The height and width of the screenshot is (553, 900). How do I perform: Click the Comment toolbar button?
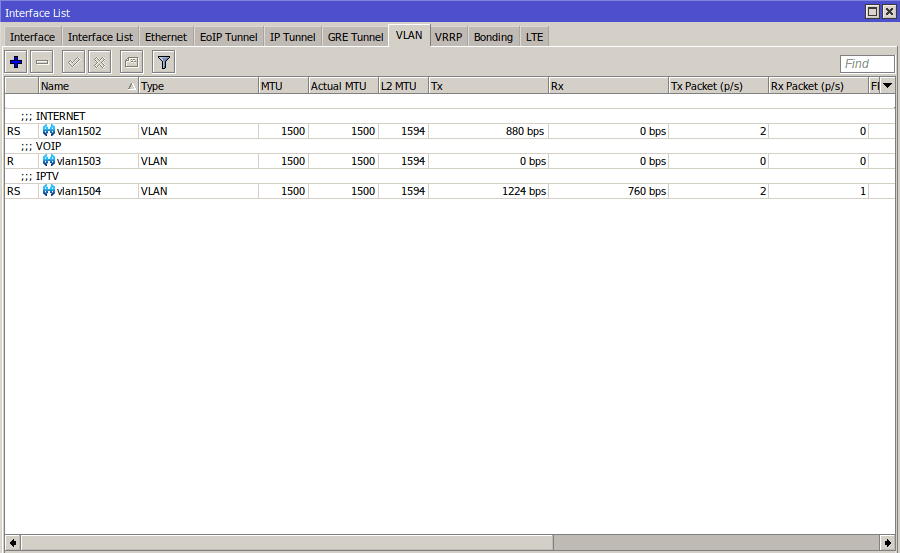tap(131, 63)
